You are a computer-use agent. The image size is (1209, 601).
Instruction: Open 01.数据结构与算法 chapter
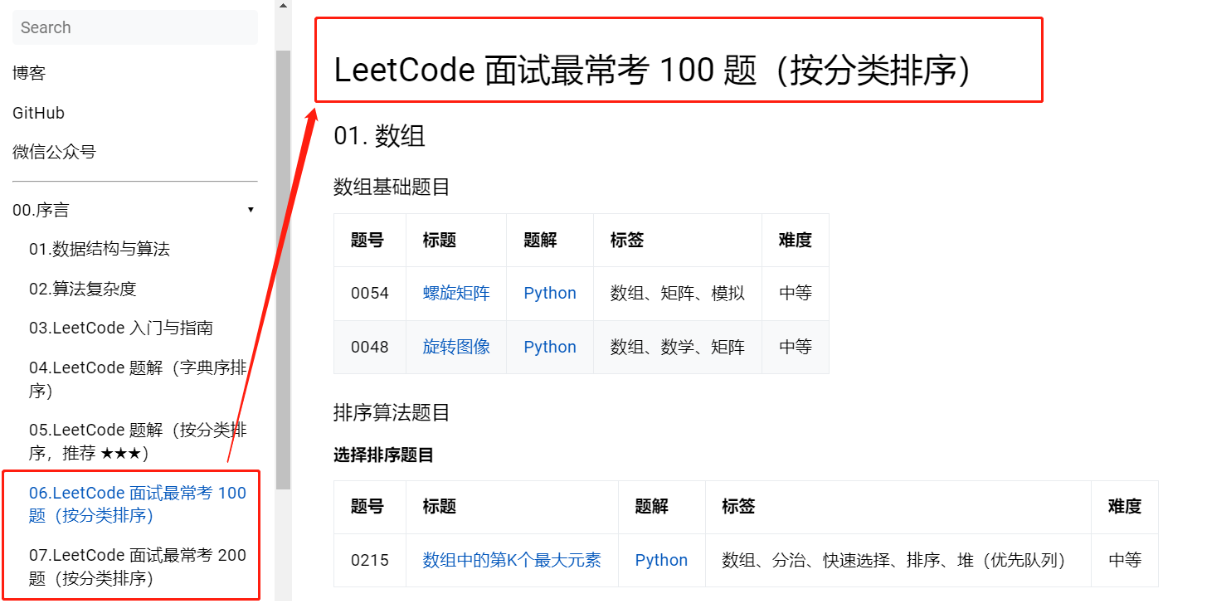click(99, 249)
